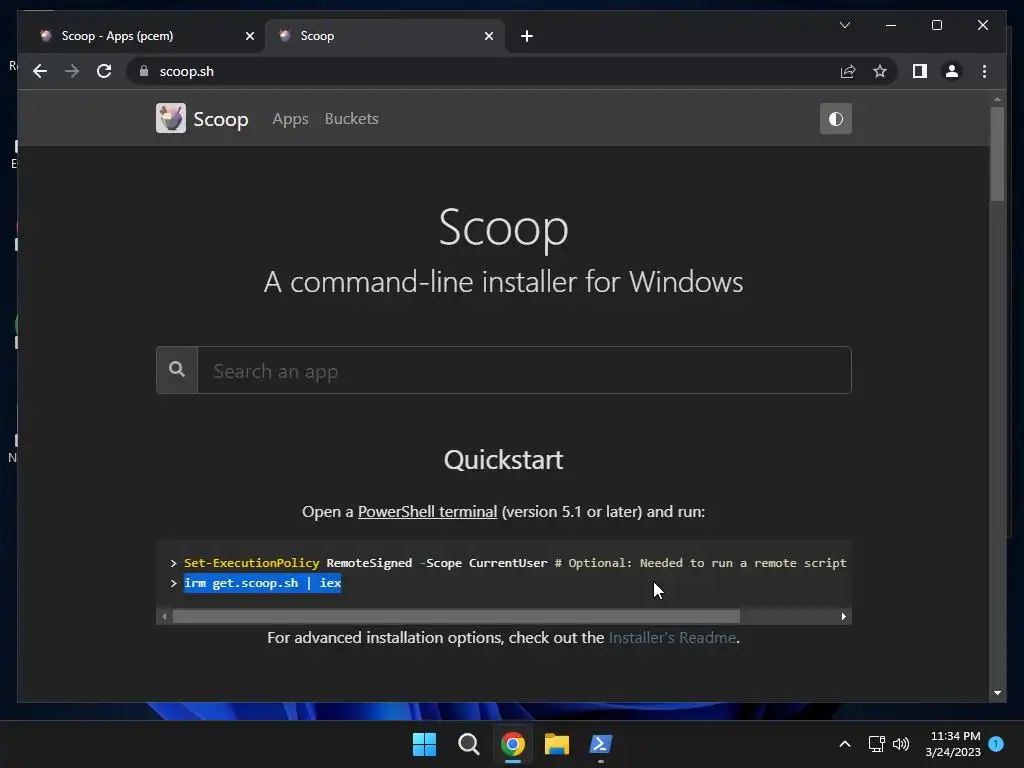This screenshot has height=768, width=1024.
Task: Open the Buckets navigation item
Action: click(351, 119)
